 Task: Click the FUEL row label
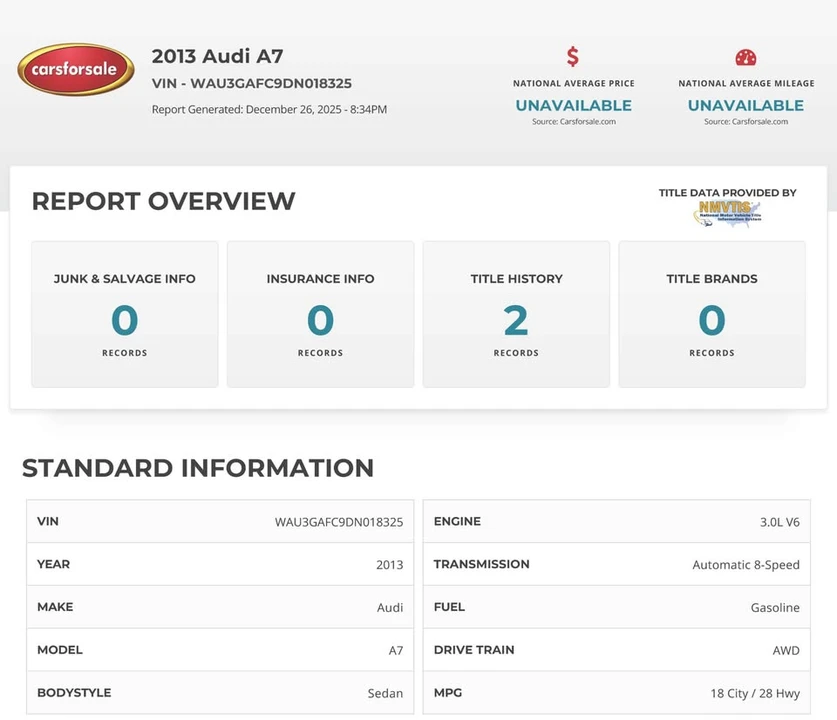tap(449, 607)
